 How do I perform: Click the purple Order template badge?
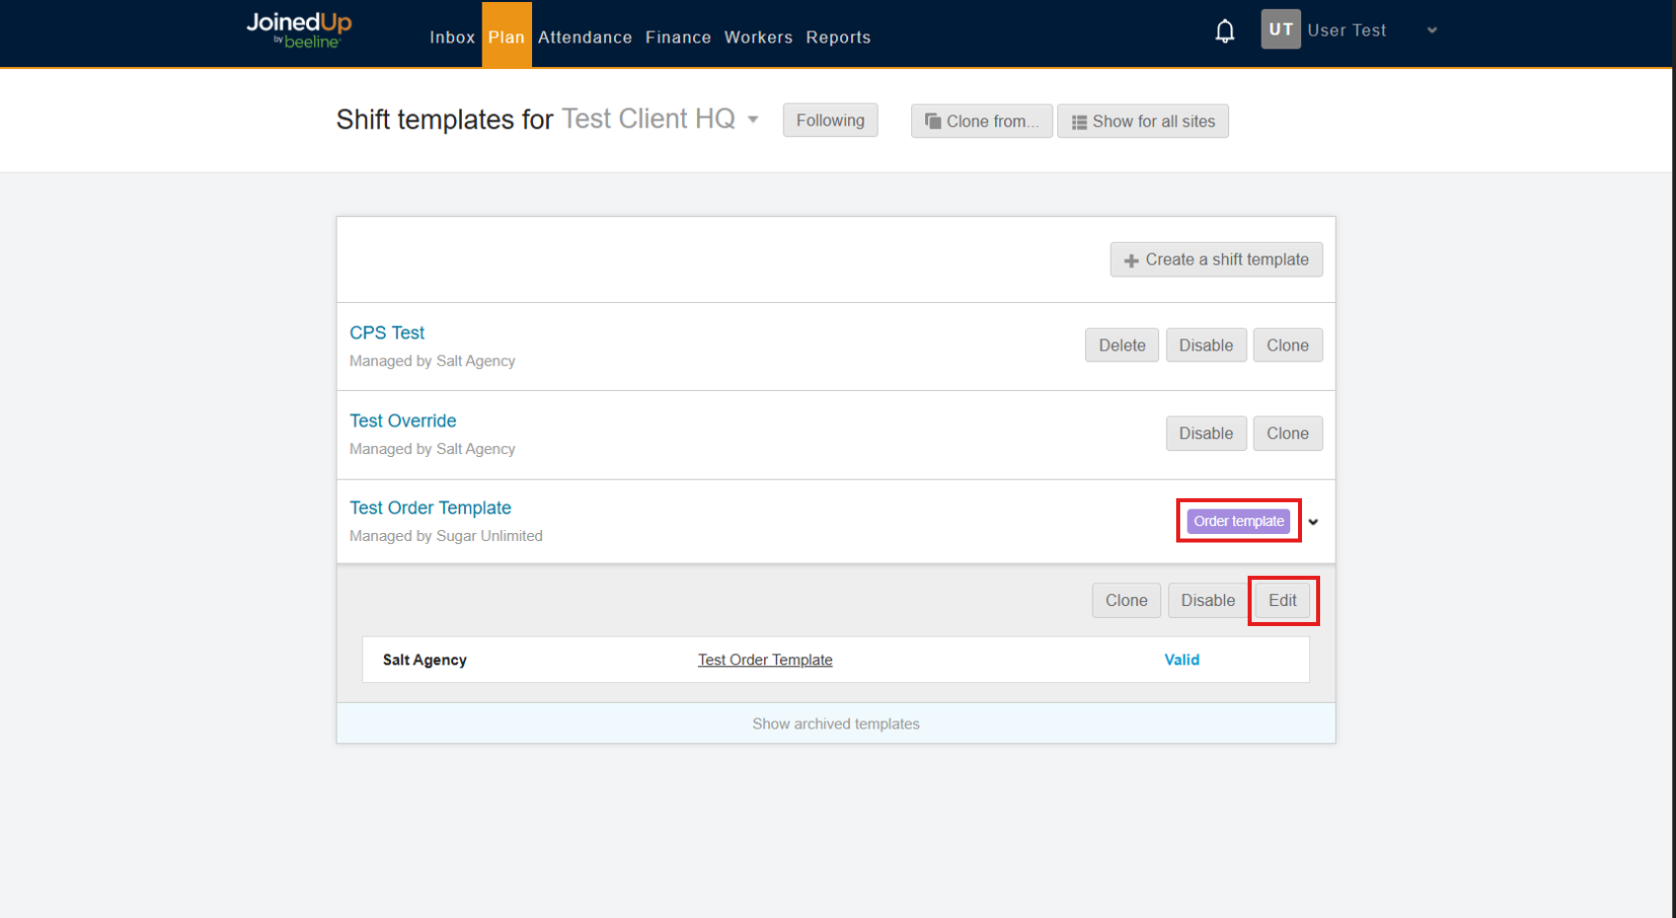(x=1238, y=521)
